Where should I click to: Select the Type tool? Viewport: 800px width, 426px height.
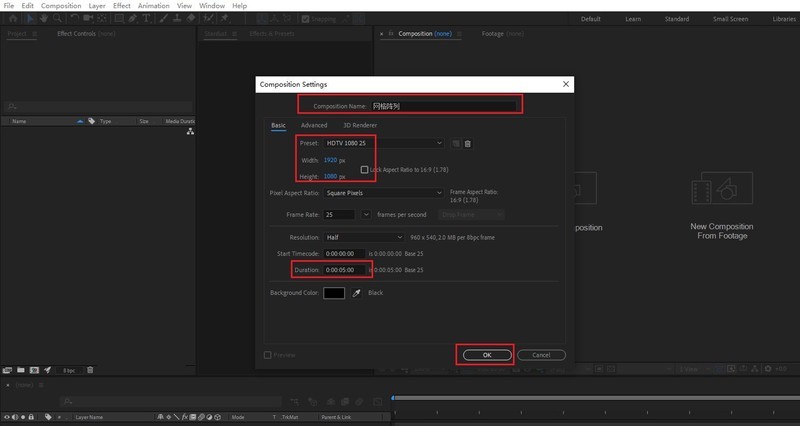pyautogui.click(x=147, y=18)
